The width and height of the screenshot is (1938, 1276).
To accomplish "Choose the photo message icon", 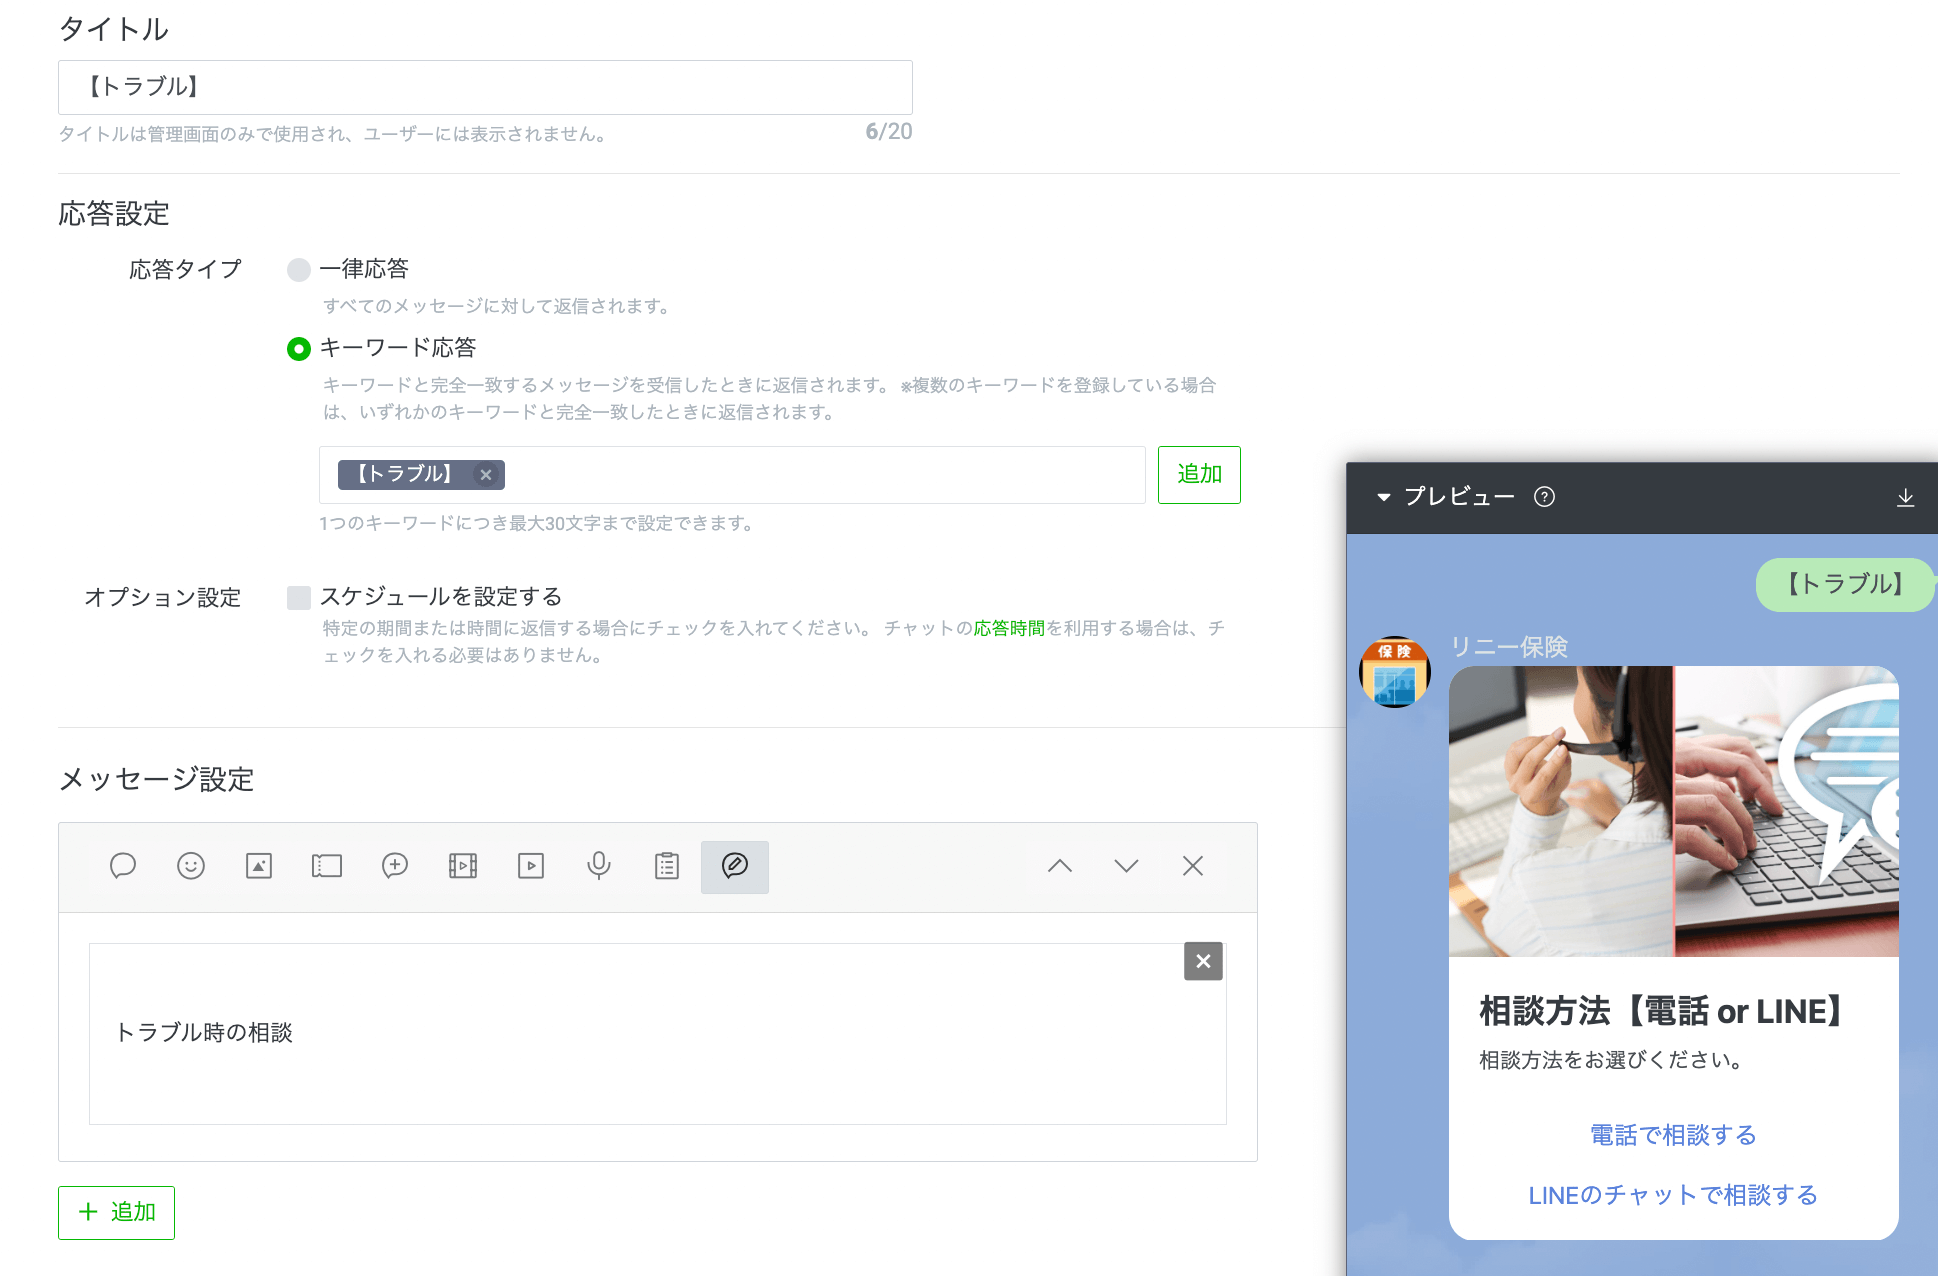I will (259, 866).
